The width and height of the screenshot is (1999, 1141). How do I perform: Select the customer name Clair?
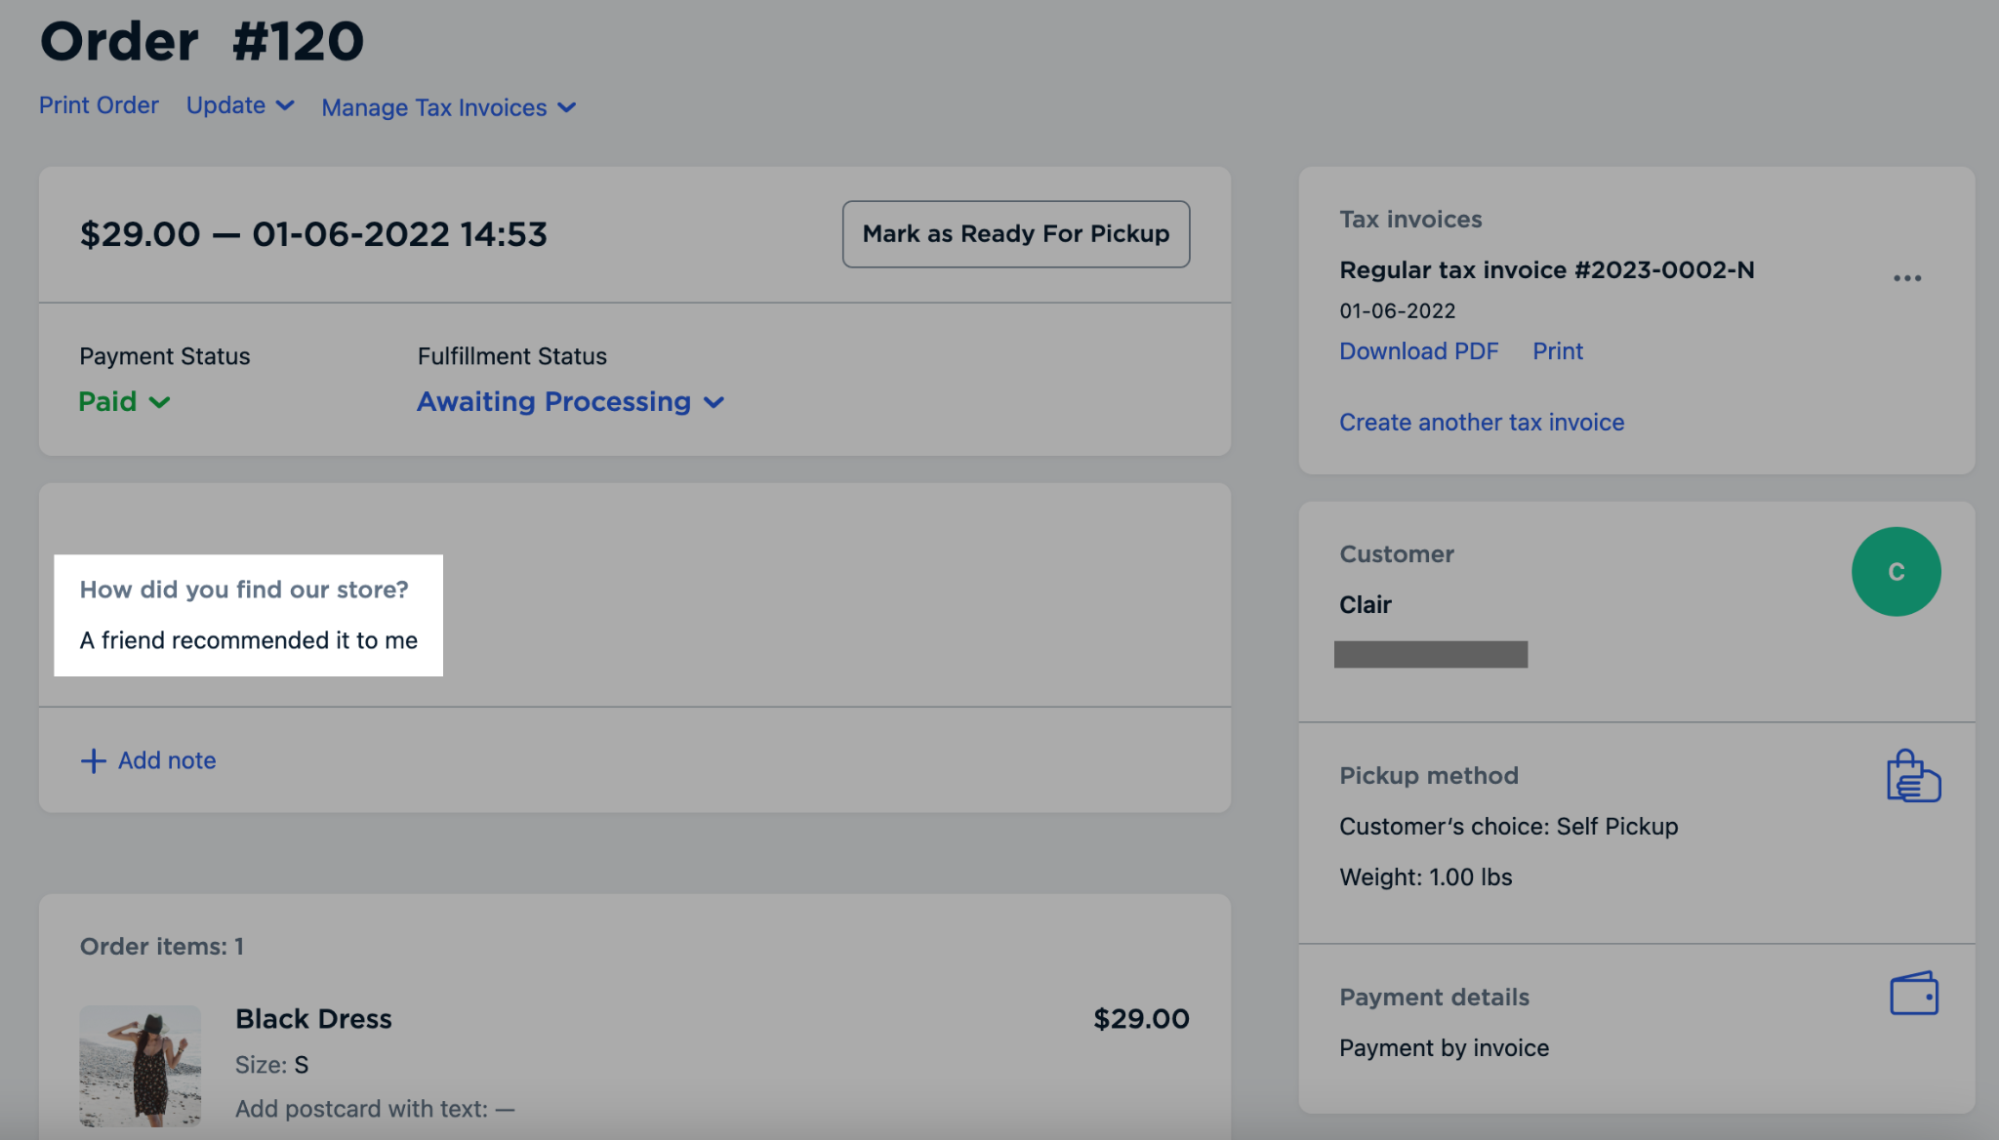coord(1365,604)
